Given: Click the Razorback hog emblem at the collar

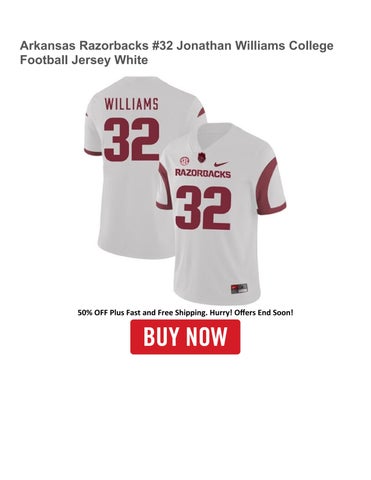Looking at the screenshot, I should click(201, 157).
